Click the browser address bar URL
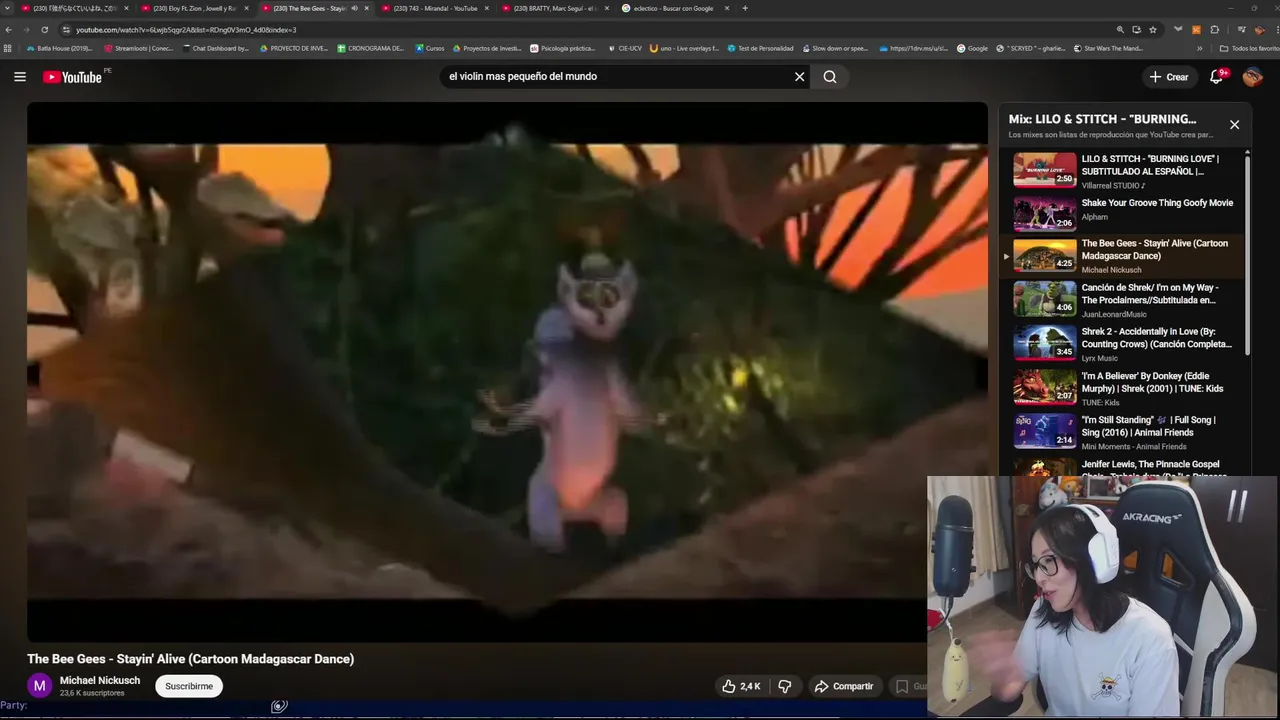This screenshot has height=720, width=1280. point(186,30)
